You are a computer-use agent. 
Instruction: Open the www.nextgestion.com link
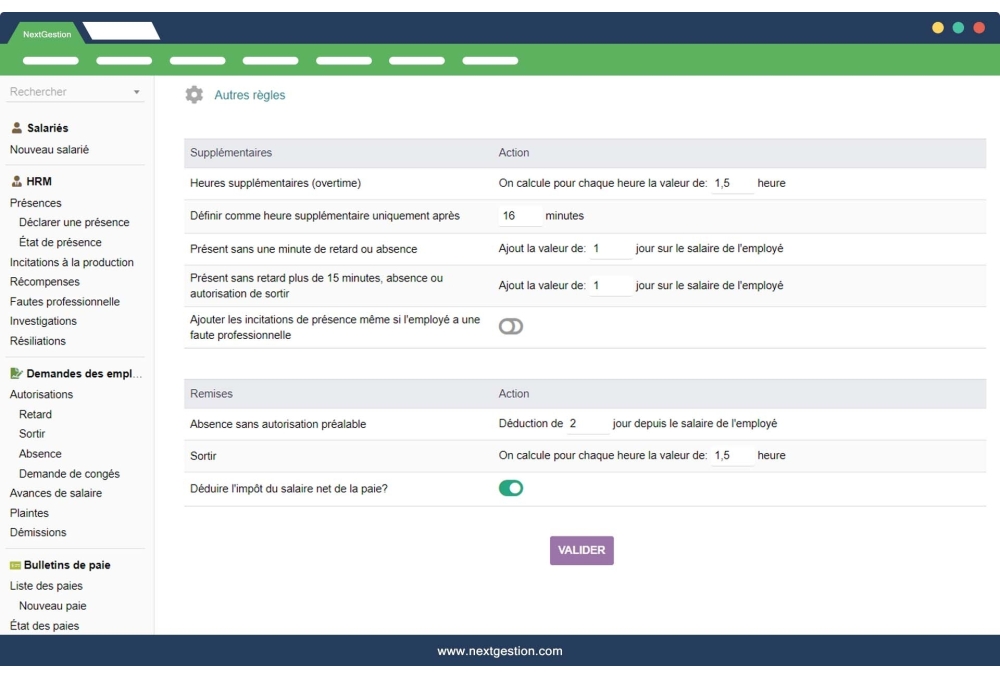[x=500, y=650]
